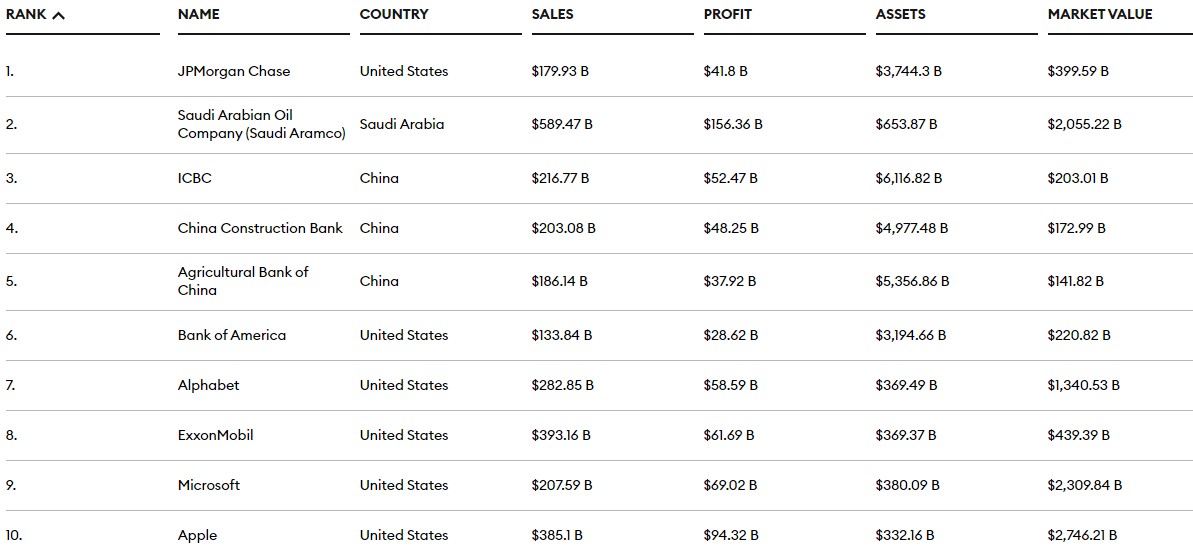Open China Construction Bank profile

point(260,228)
